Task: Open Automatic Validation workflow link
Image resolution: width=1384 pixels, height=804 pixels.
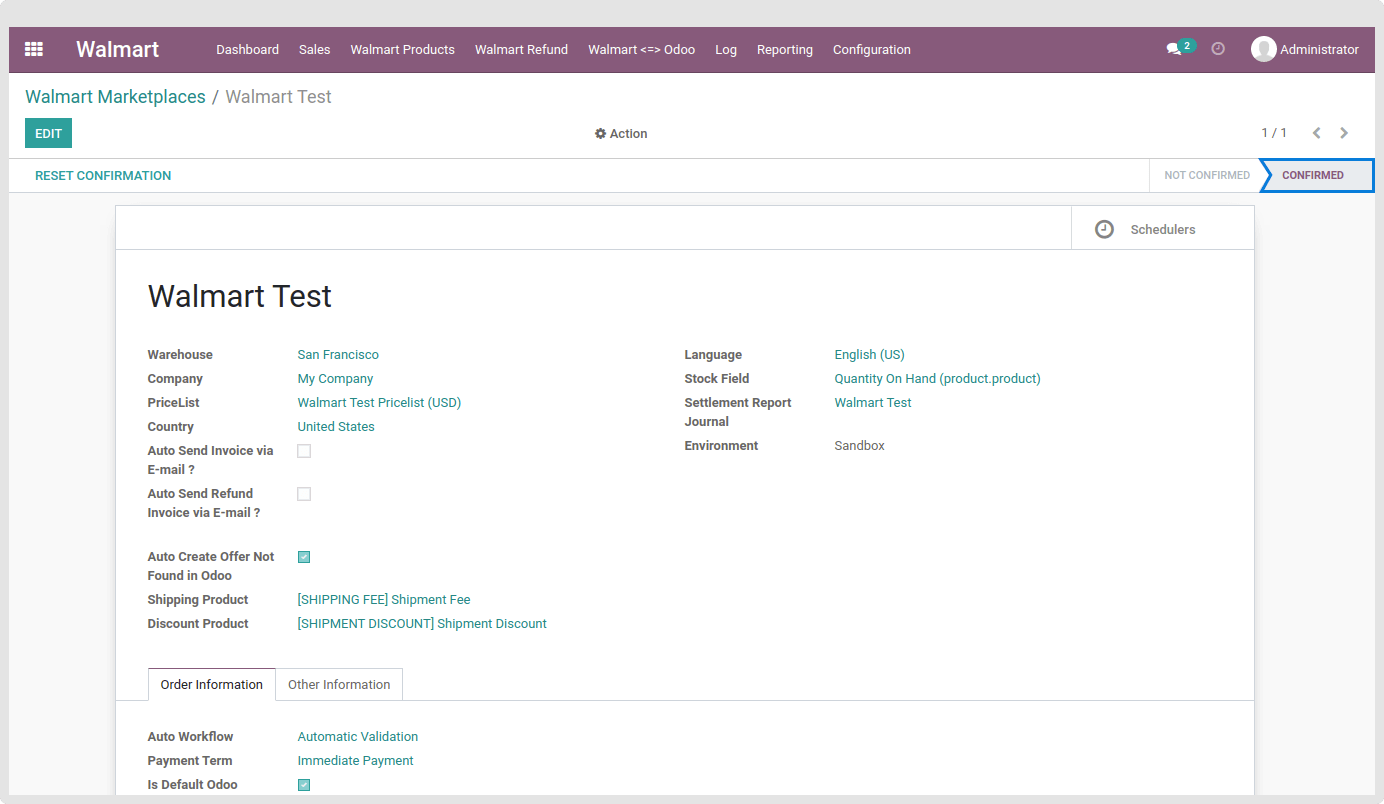Action: point(358,737)
